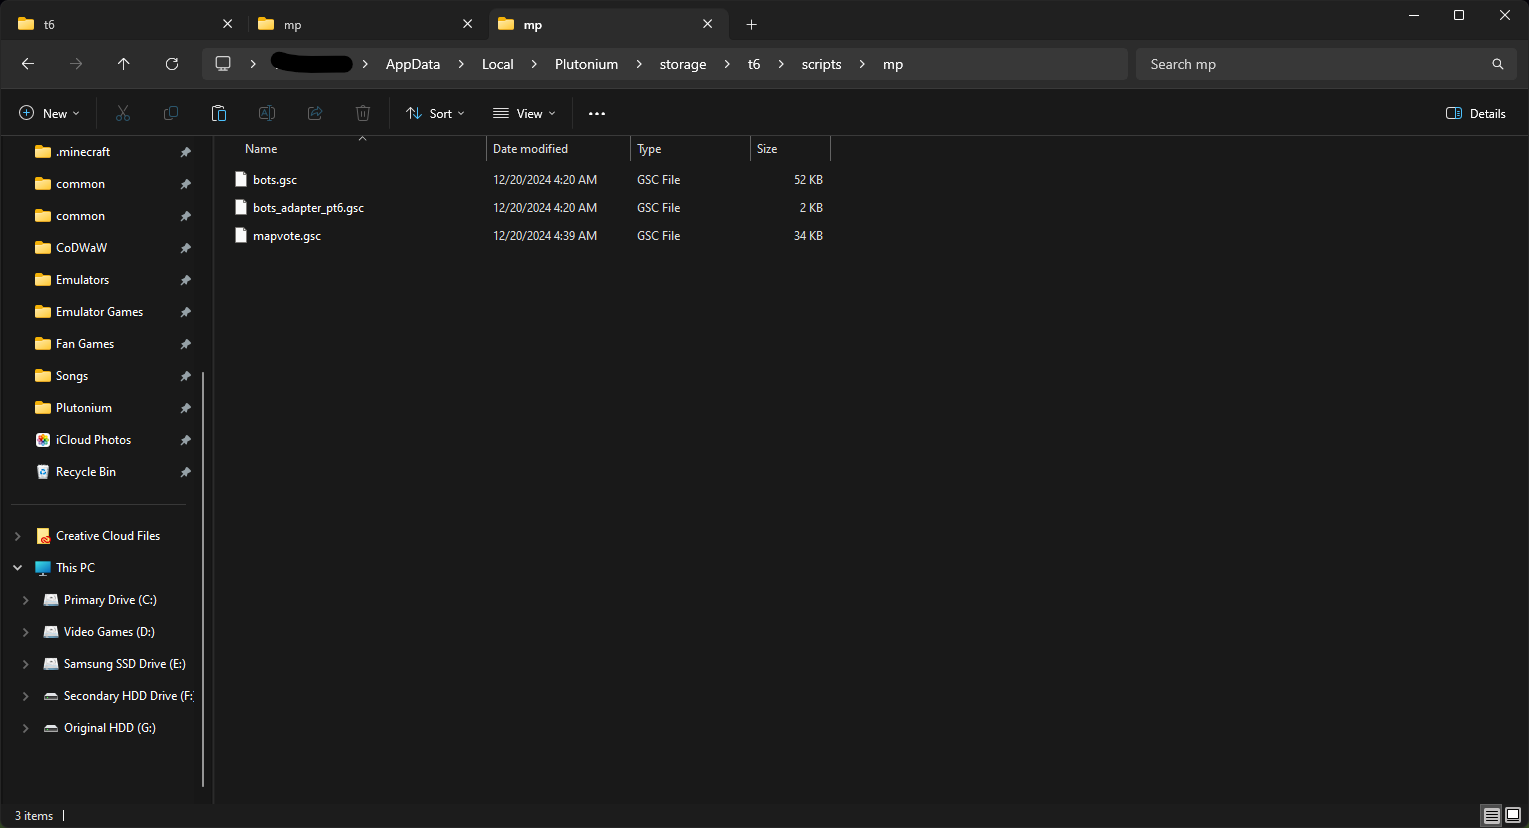Click pin icon beside iCloud Photos

pyautogui.click(x=185, y=440)
